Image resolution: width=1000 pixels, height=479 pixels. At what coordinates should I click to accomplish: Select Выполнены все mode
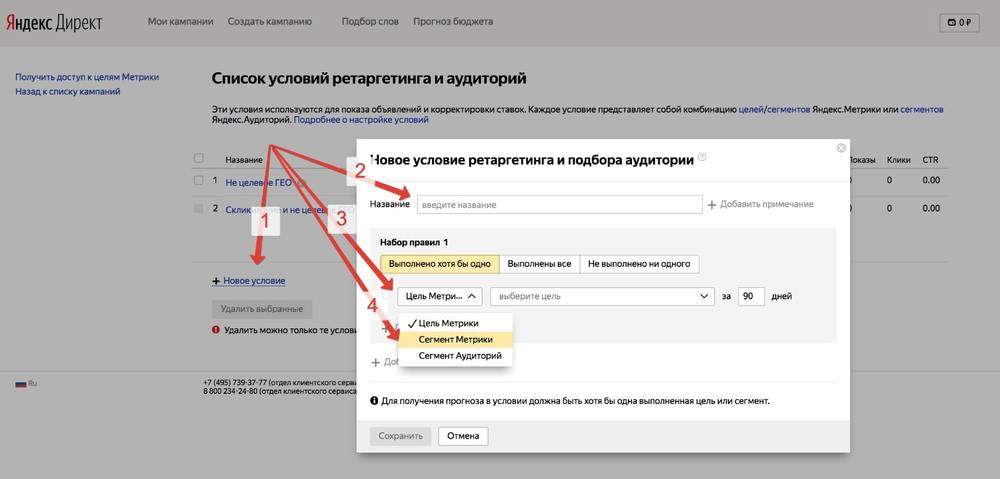point(540,263)
